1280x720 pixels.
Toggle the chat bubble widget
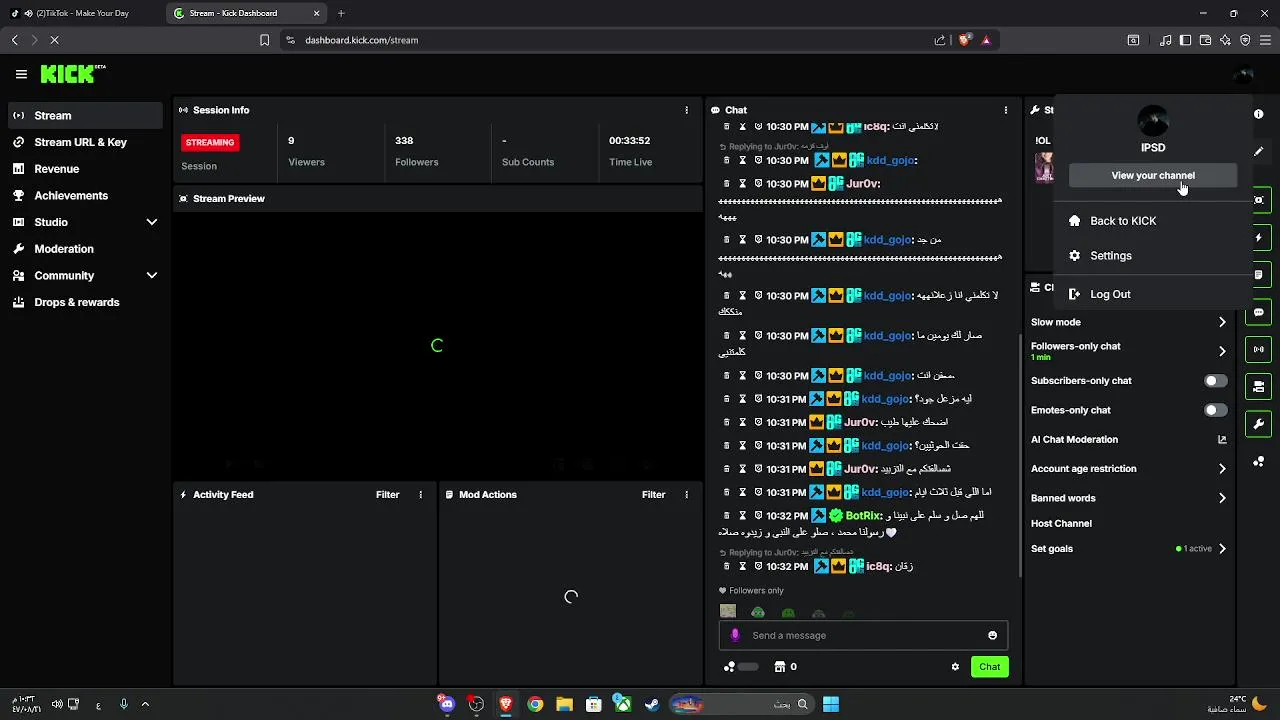1258,312
